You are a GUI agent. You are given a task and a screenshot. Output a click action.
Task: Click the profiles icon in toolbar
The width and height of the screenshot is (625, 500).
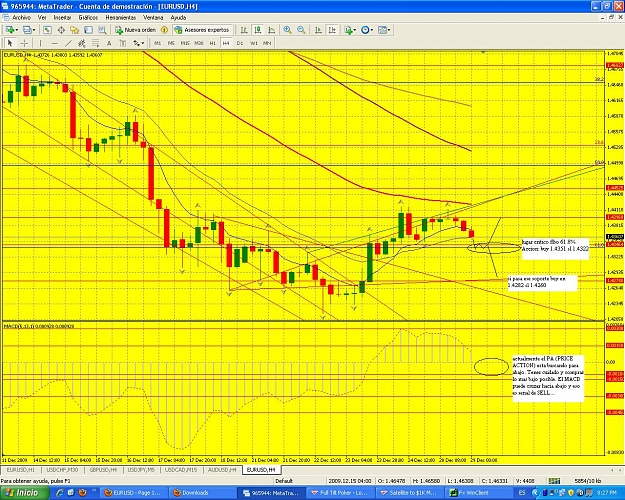tap(27, 30)
